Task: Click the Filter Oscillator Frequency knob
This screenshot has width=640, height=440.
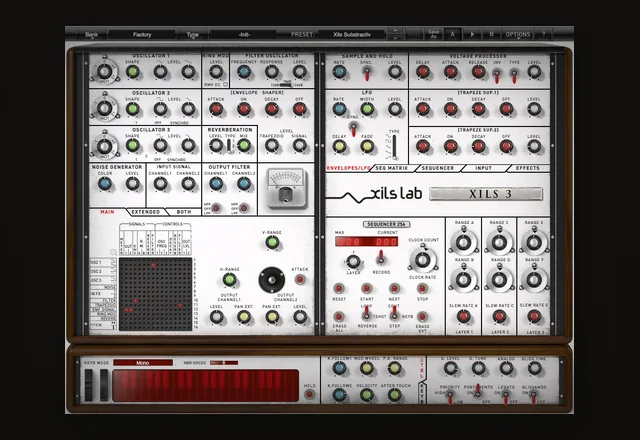Action: coord(244,72)
